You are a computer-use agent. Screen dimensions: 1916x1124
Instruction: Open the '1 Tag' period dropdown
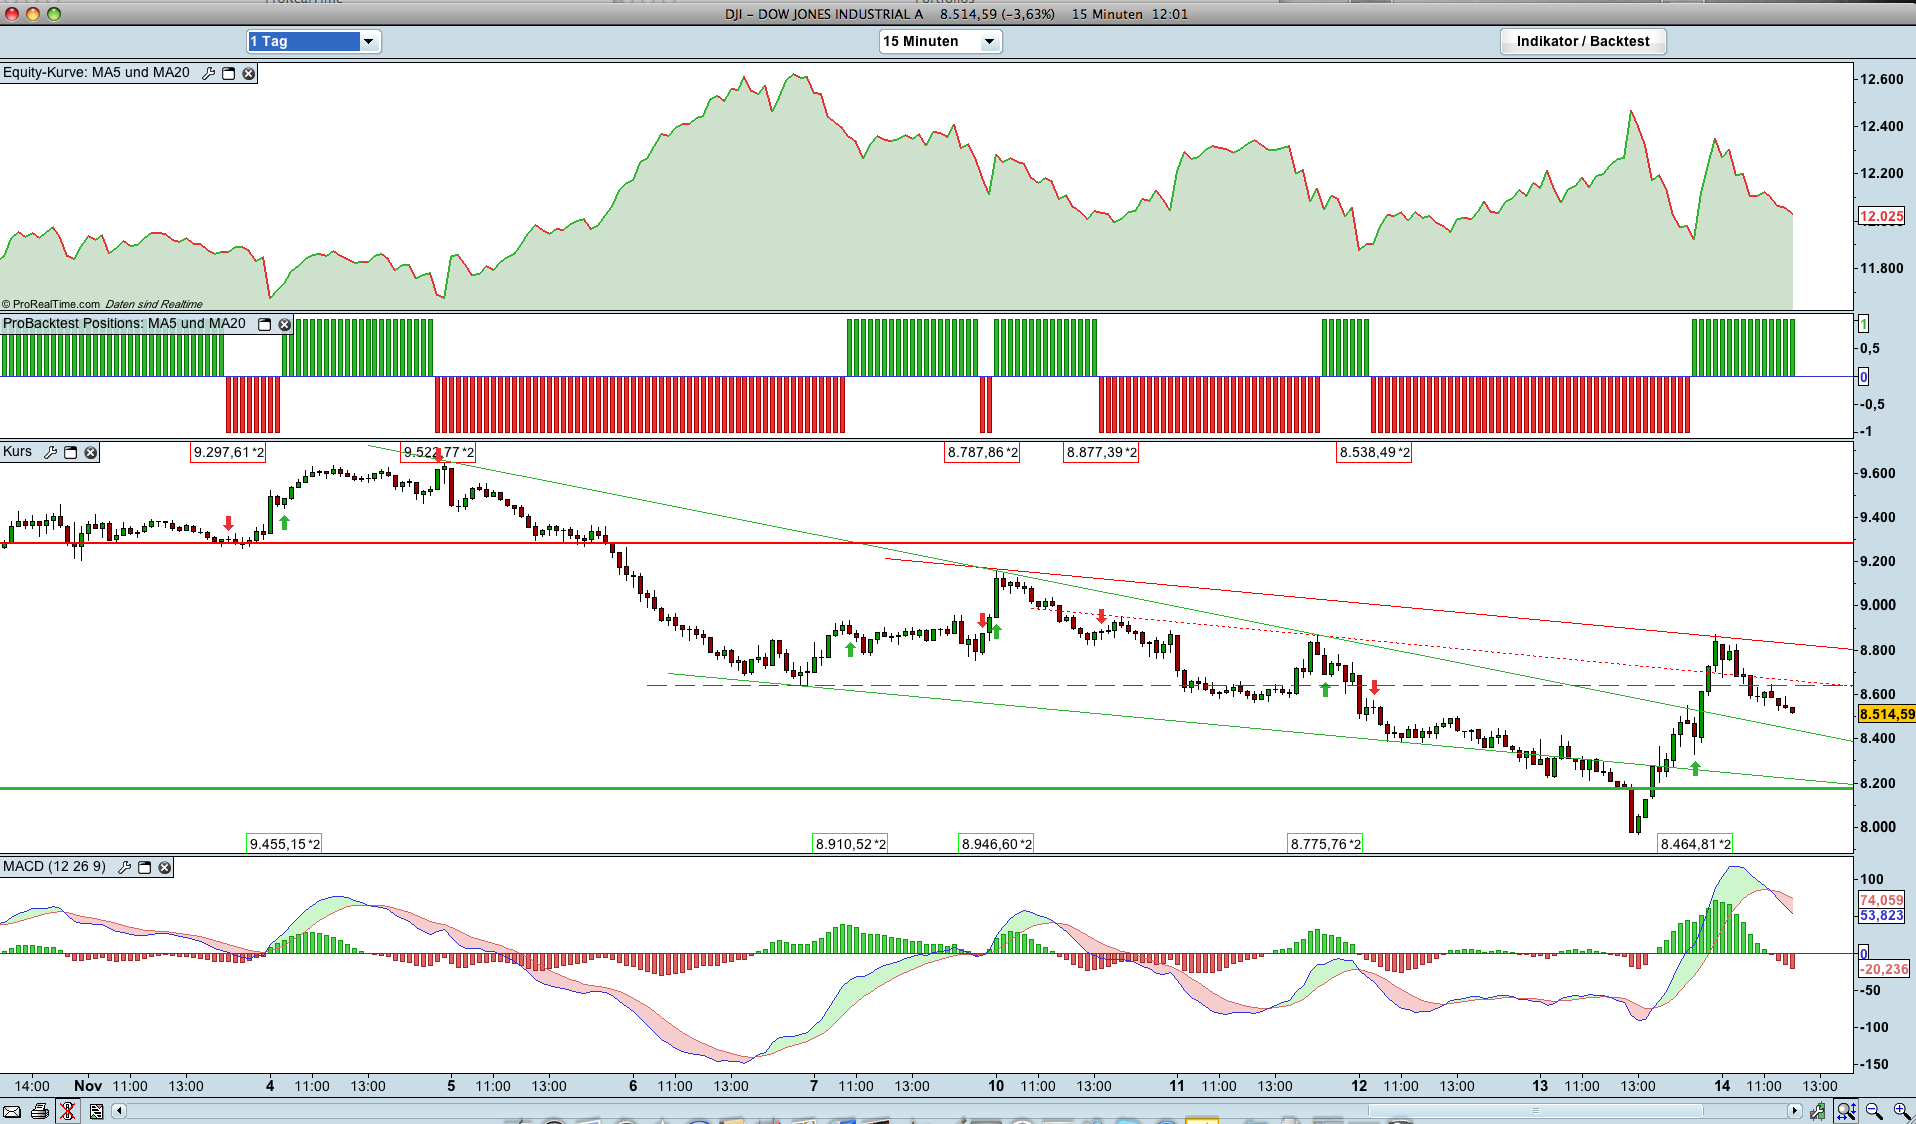pos(314,41)
